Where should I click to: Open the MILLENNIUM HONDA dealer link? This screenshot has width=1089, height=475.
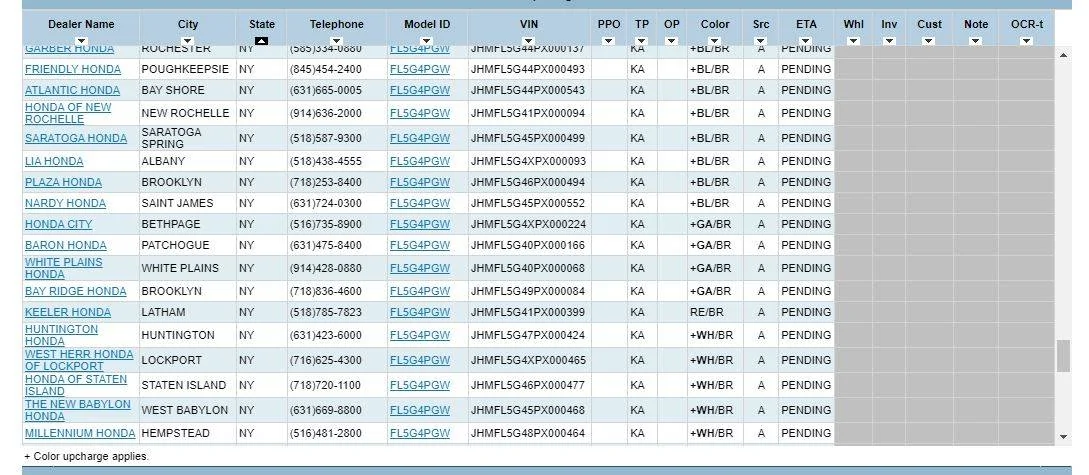point(80,433)
